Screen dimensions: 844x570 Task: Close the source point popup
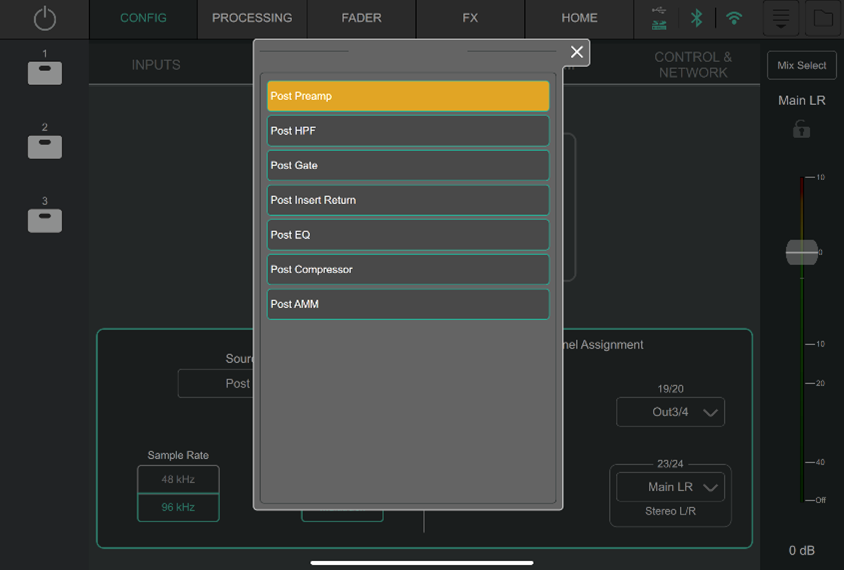(576, 52)
